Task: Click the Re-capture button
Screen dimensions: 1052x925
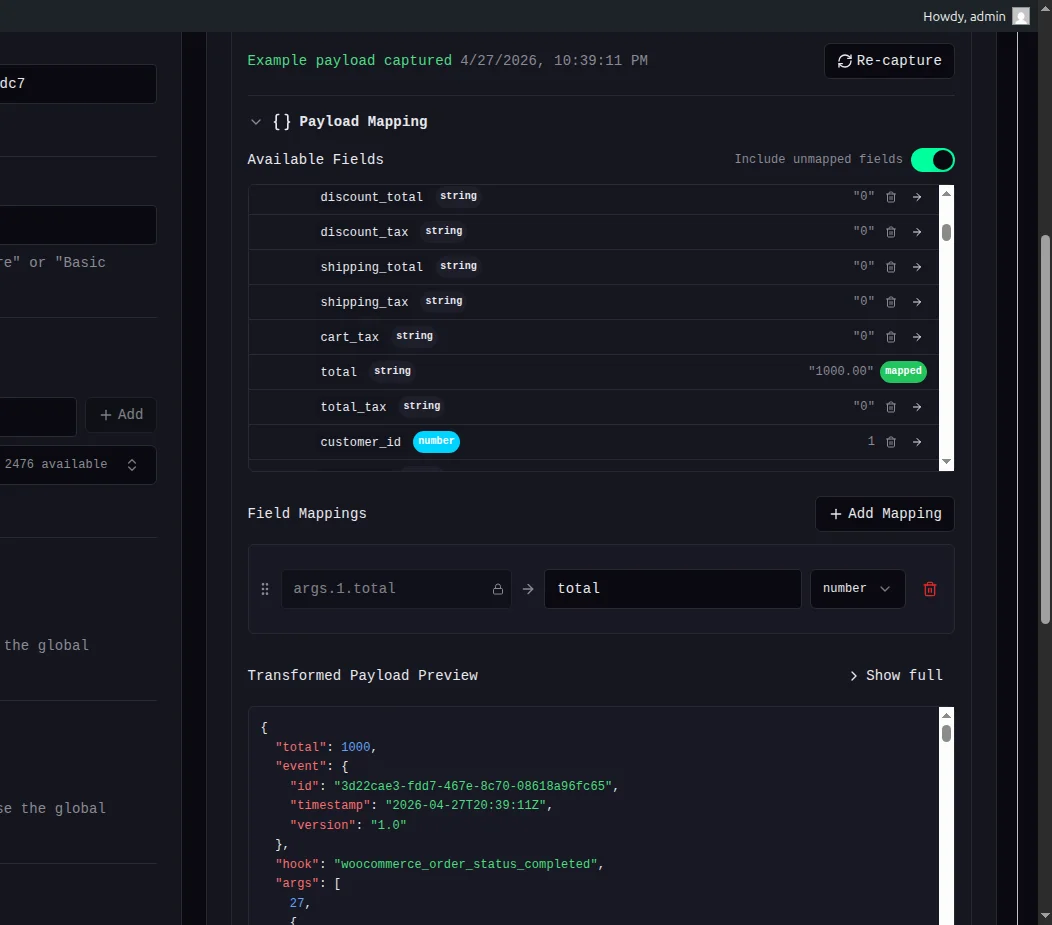Action: tap(889, 61)
